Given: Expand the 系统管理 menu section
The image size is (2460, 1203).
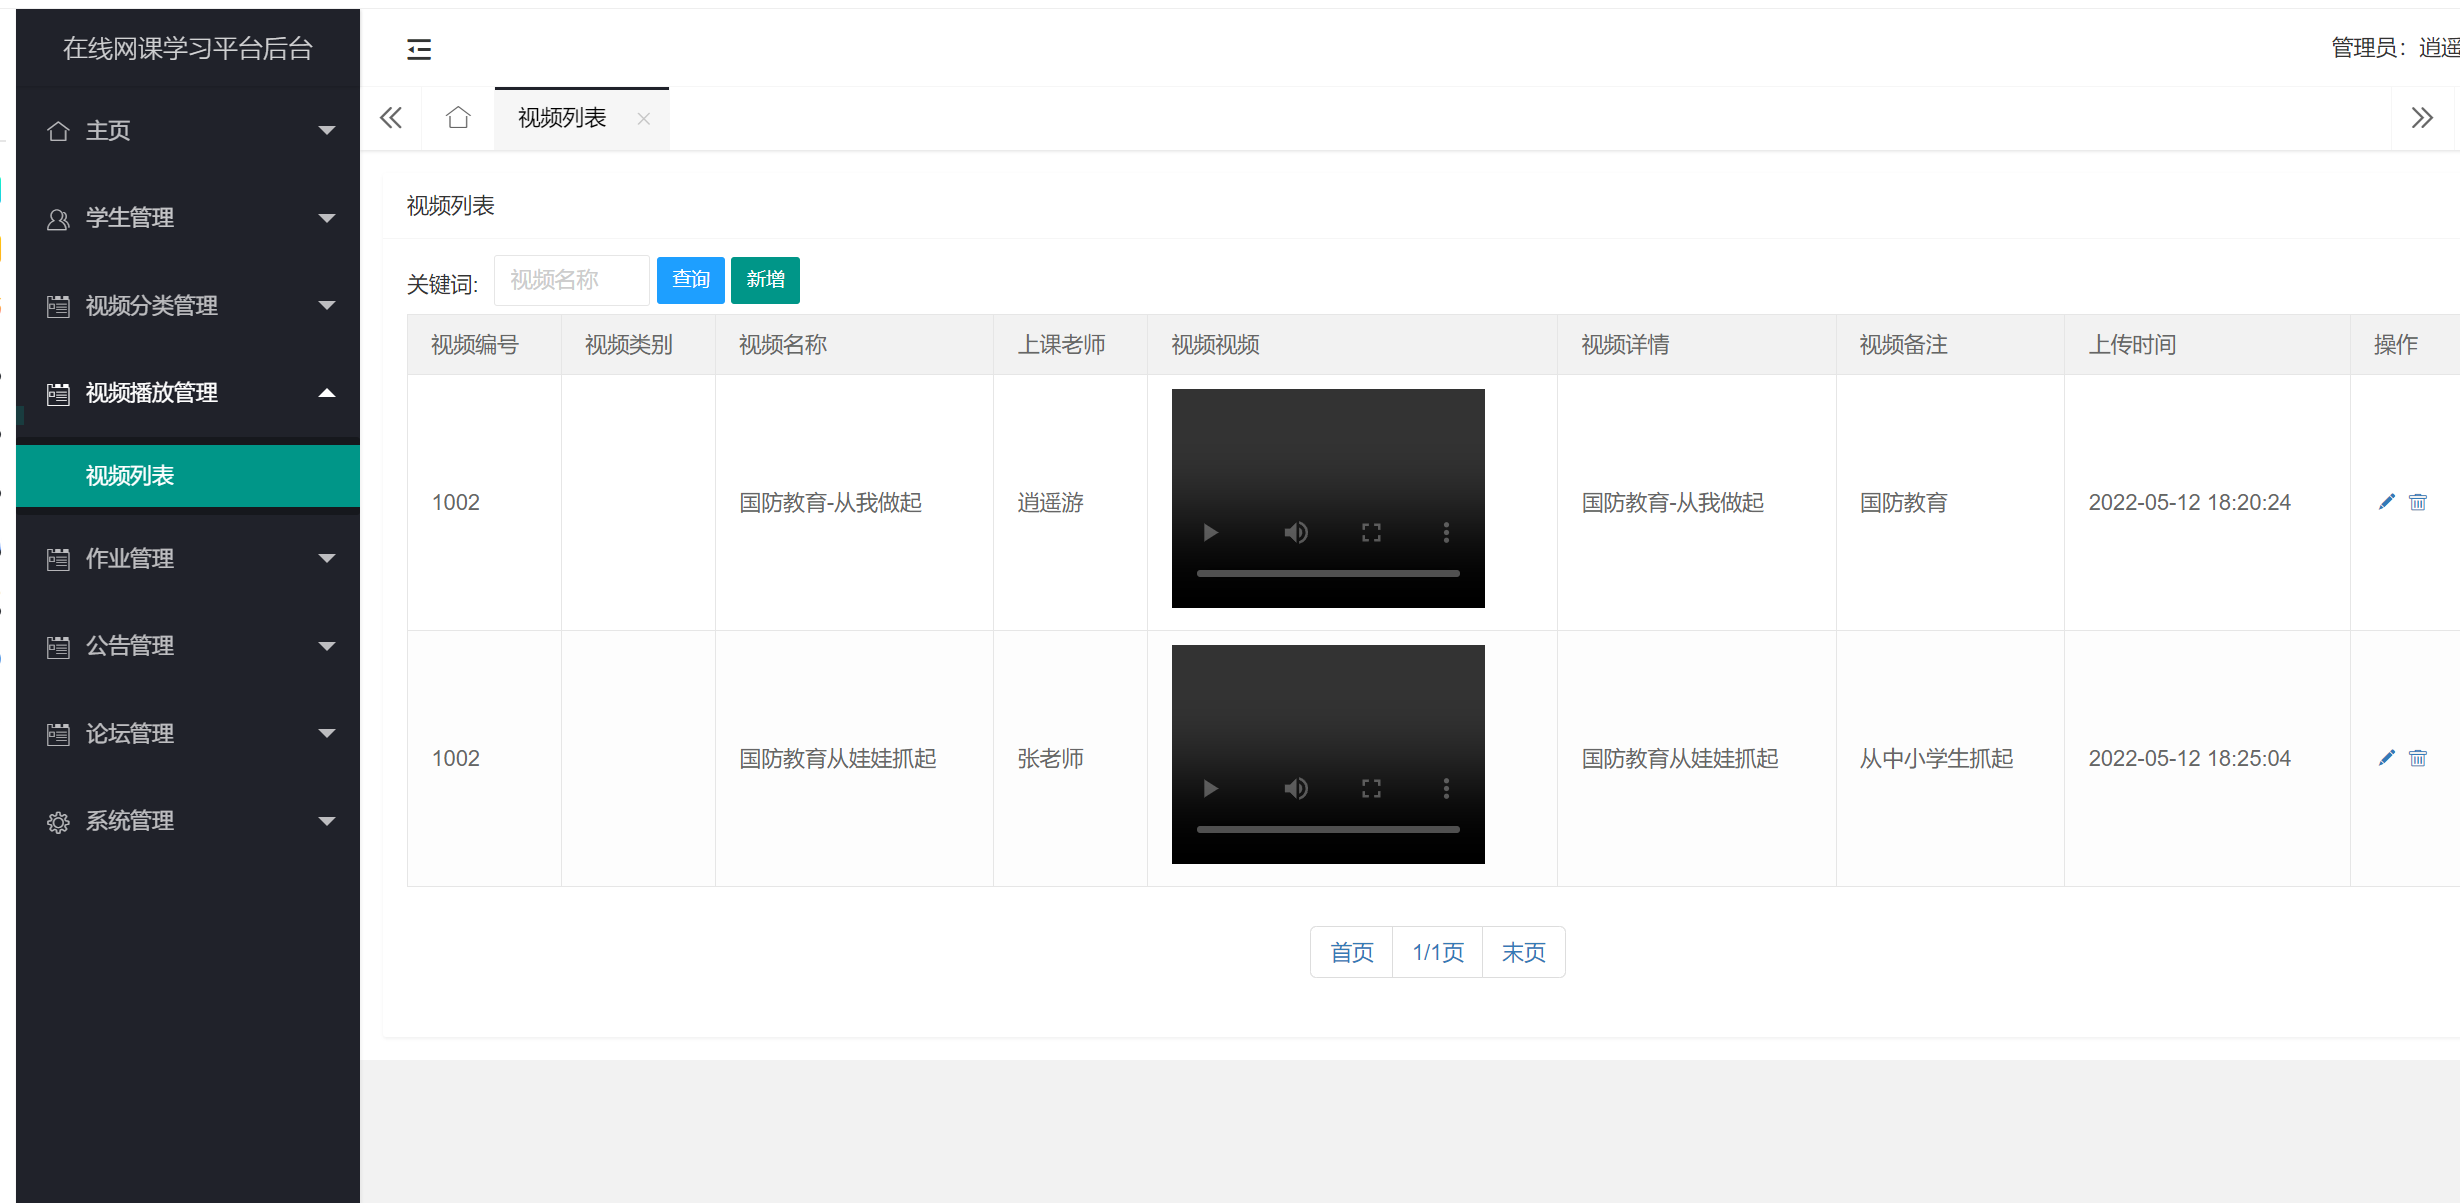Looking at the screenshot, I should click(188, 820).
